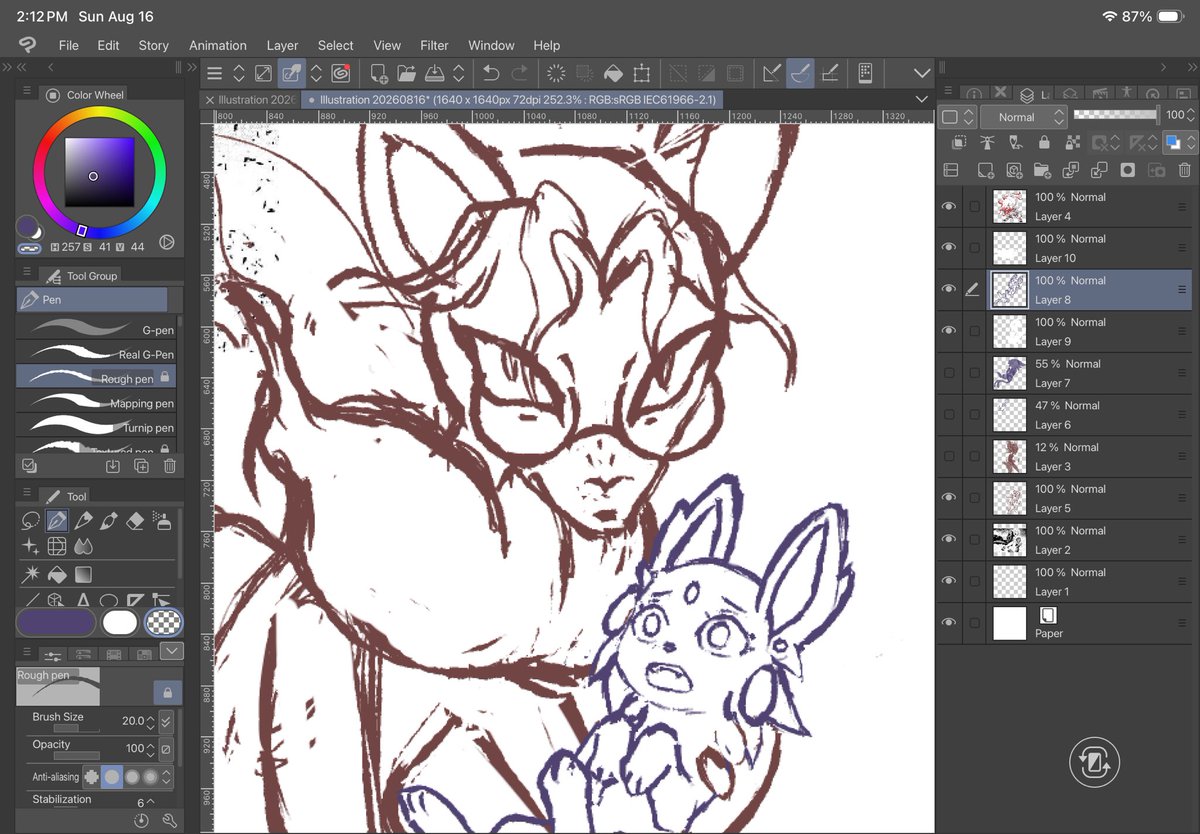Click Merge with layer below icon
Viewport: 1200px width, 834px height.
1099,170
